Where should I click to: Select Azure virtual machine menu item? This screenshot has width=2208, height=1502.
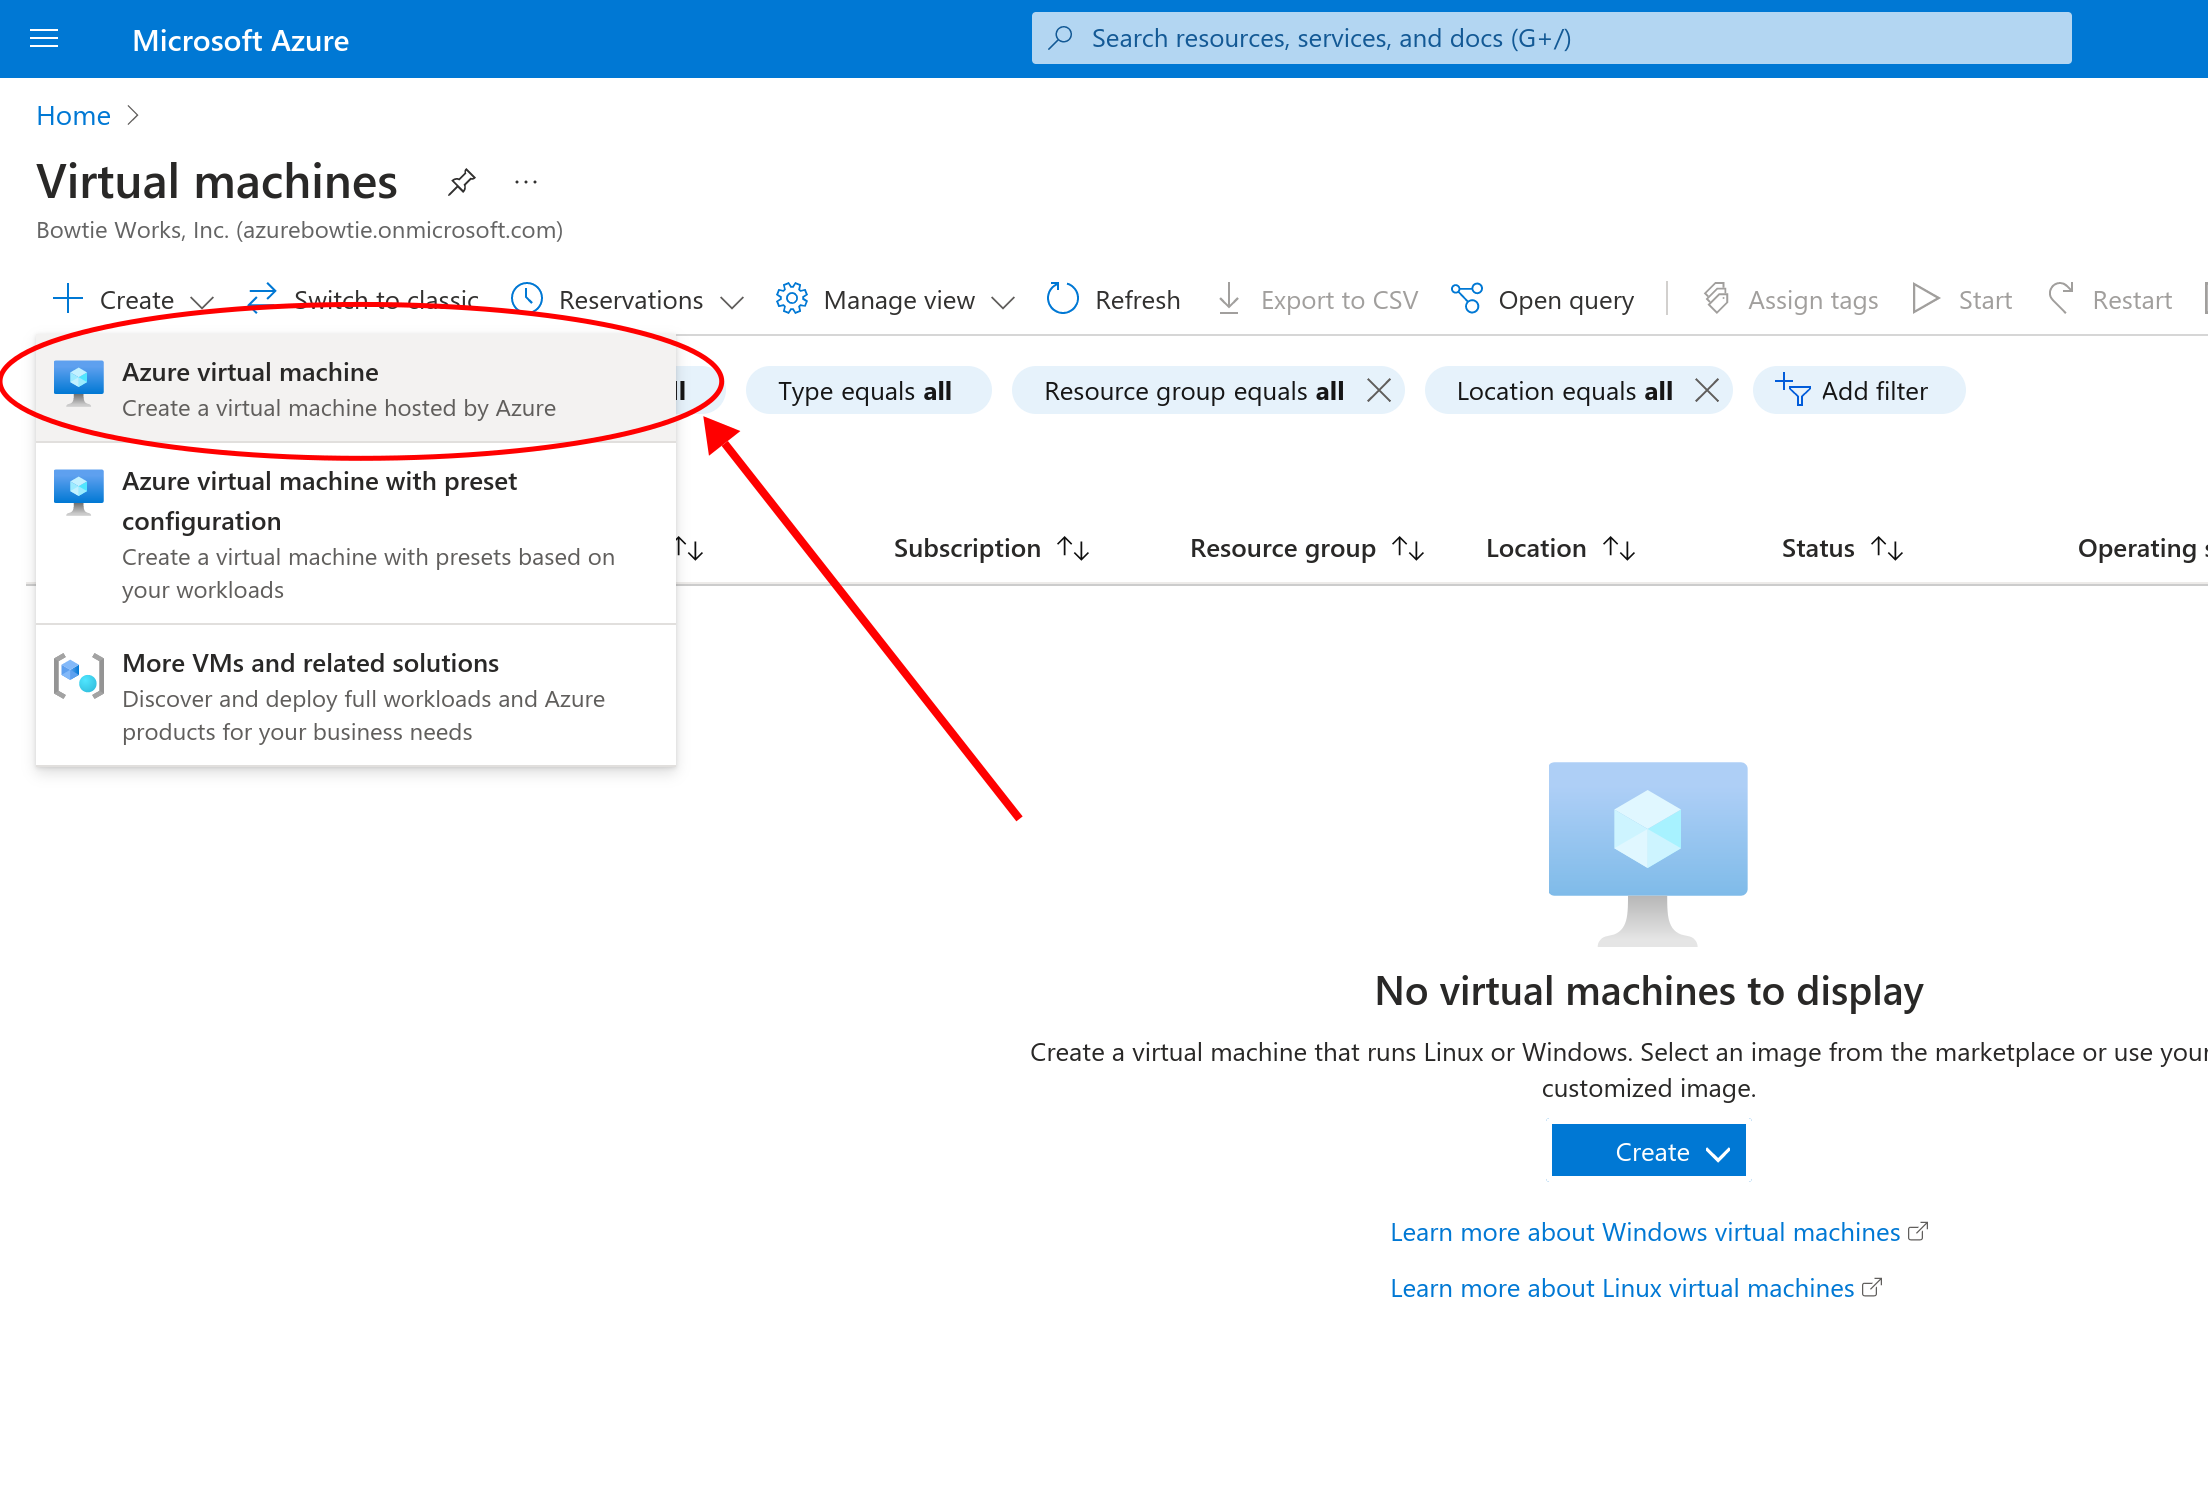click(x=356, y=388)
